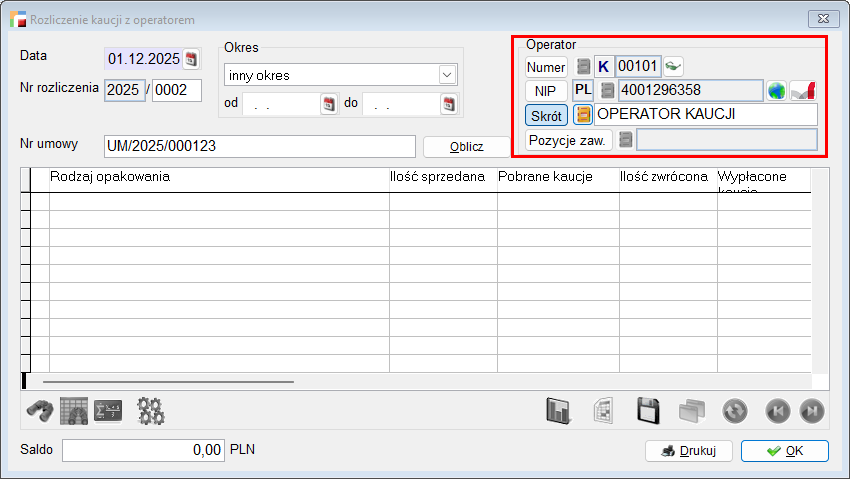Click the glasses preview icon beside operator number
This screenshot has height=479, width=850.
pyautogui.click(x=674, y=67)
